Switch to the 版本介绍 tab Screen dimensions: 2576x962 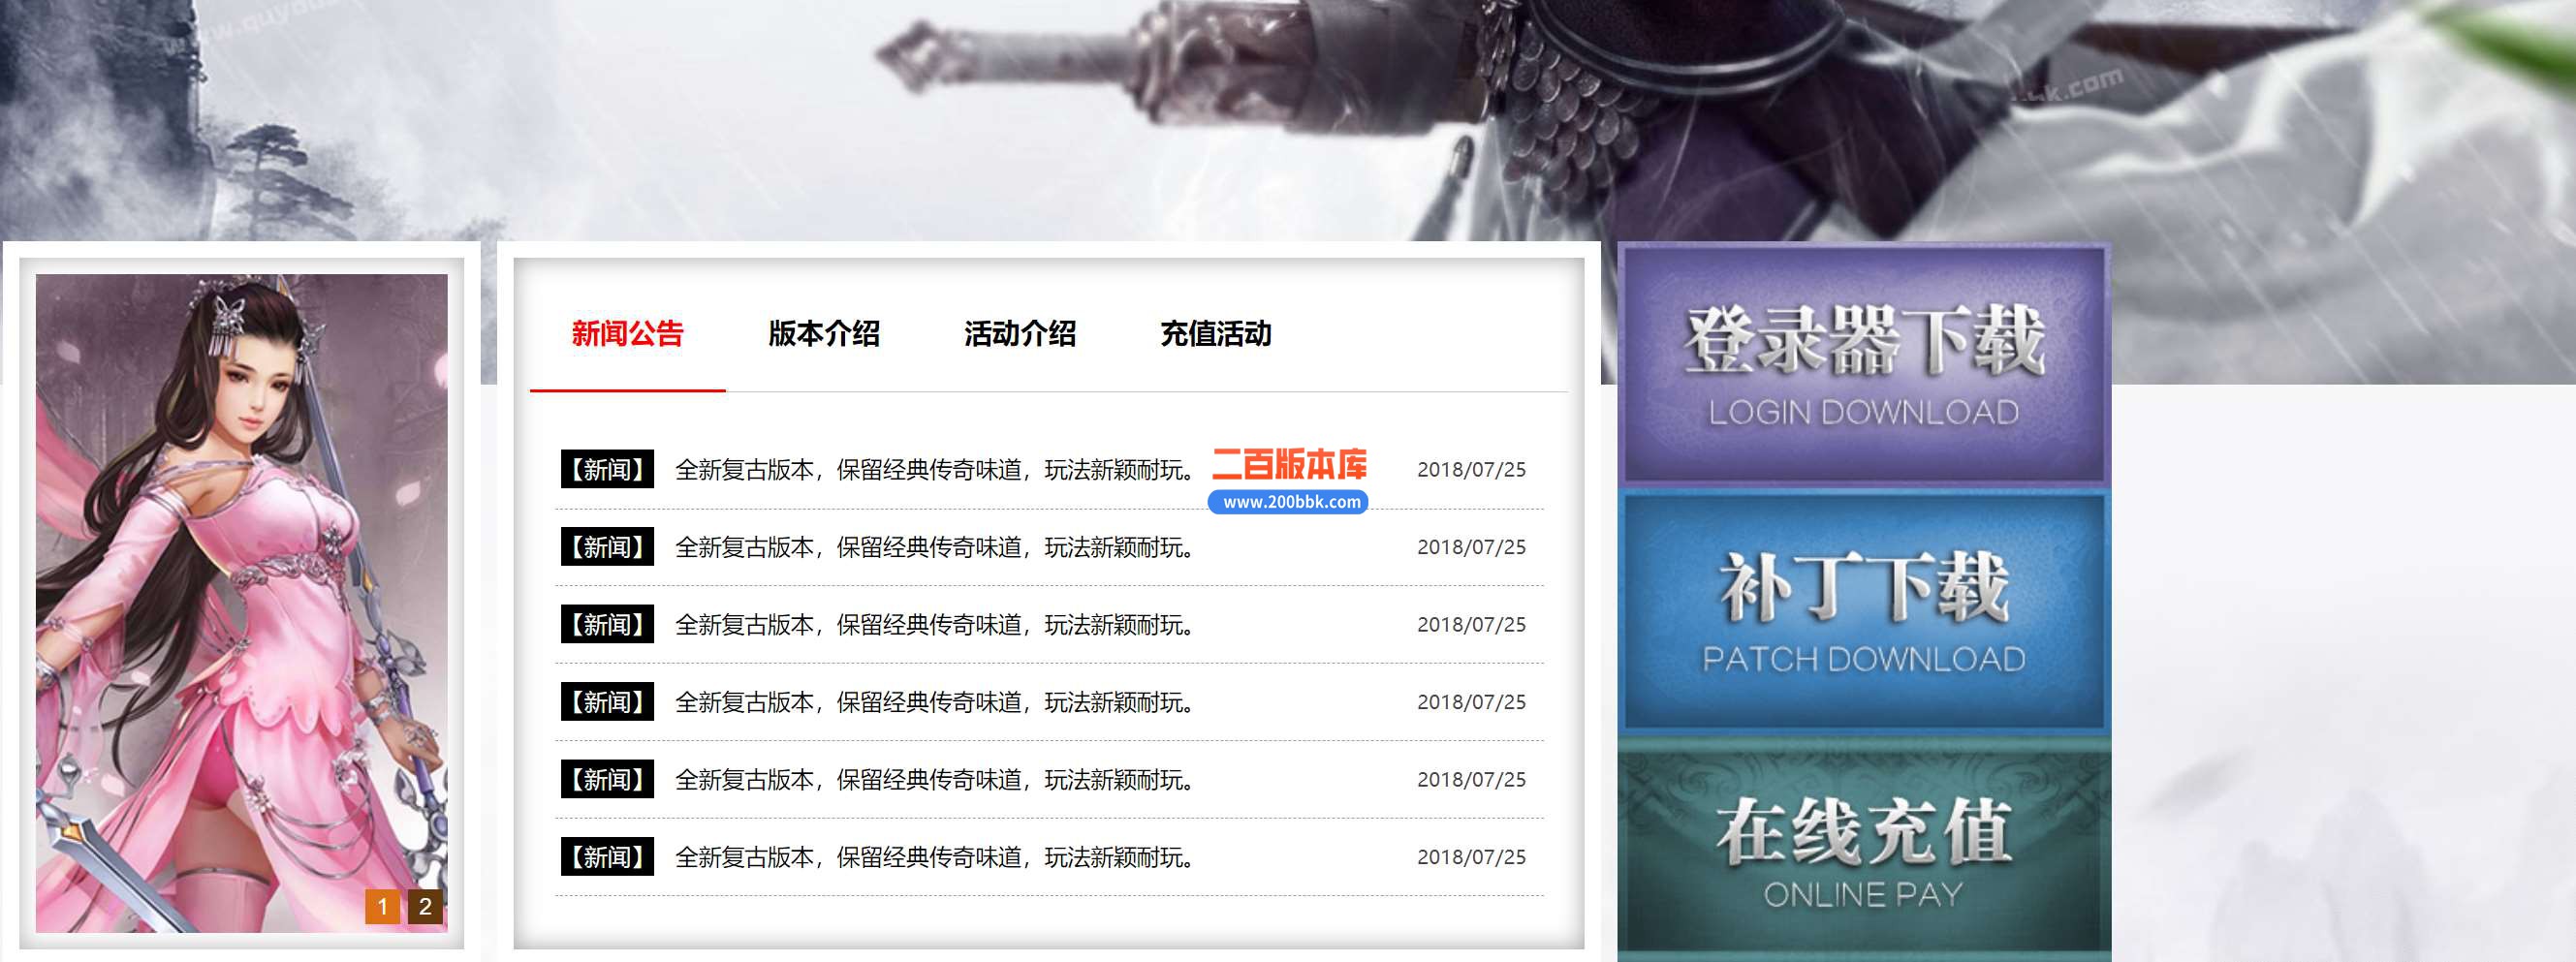click(824, 333)
